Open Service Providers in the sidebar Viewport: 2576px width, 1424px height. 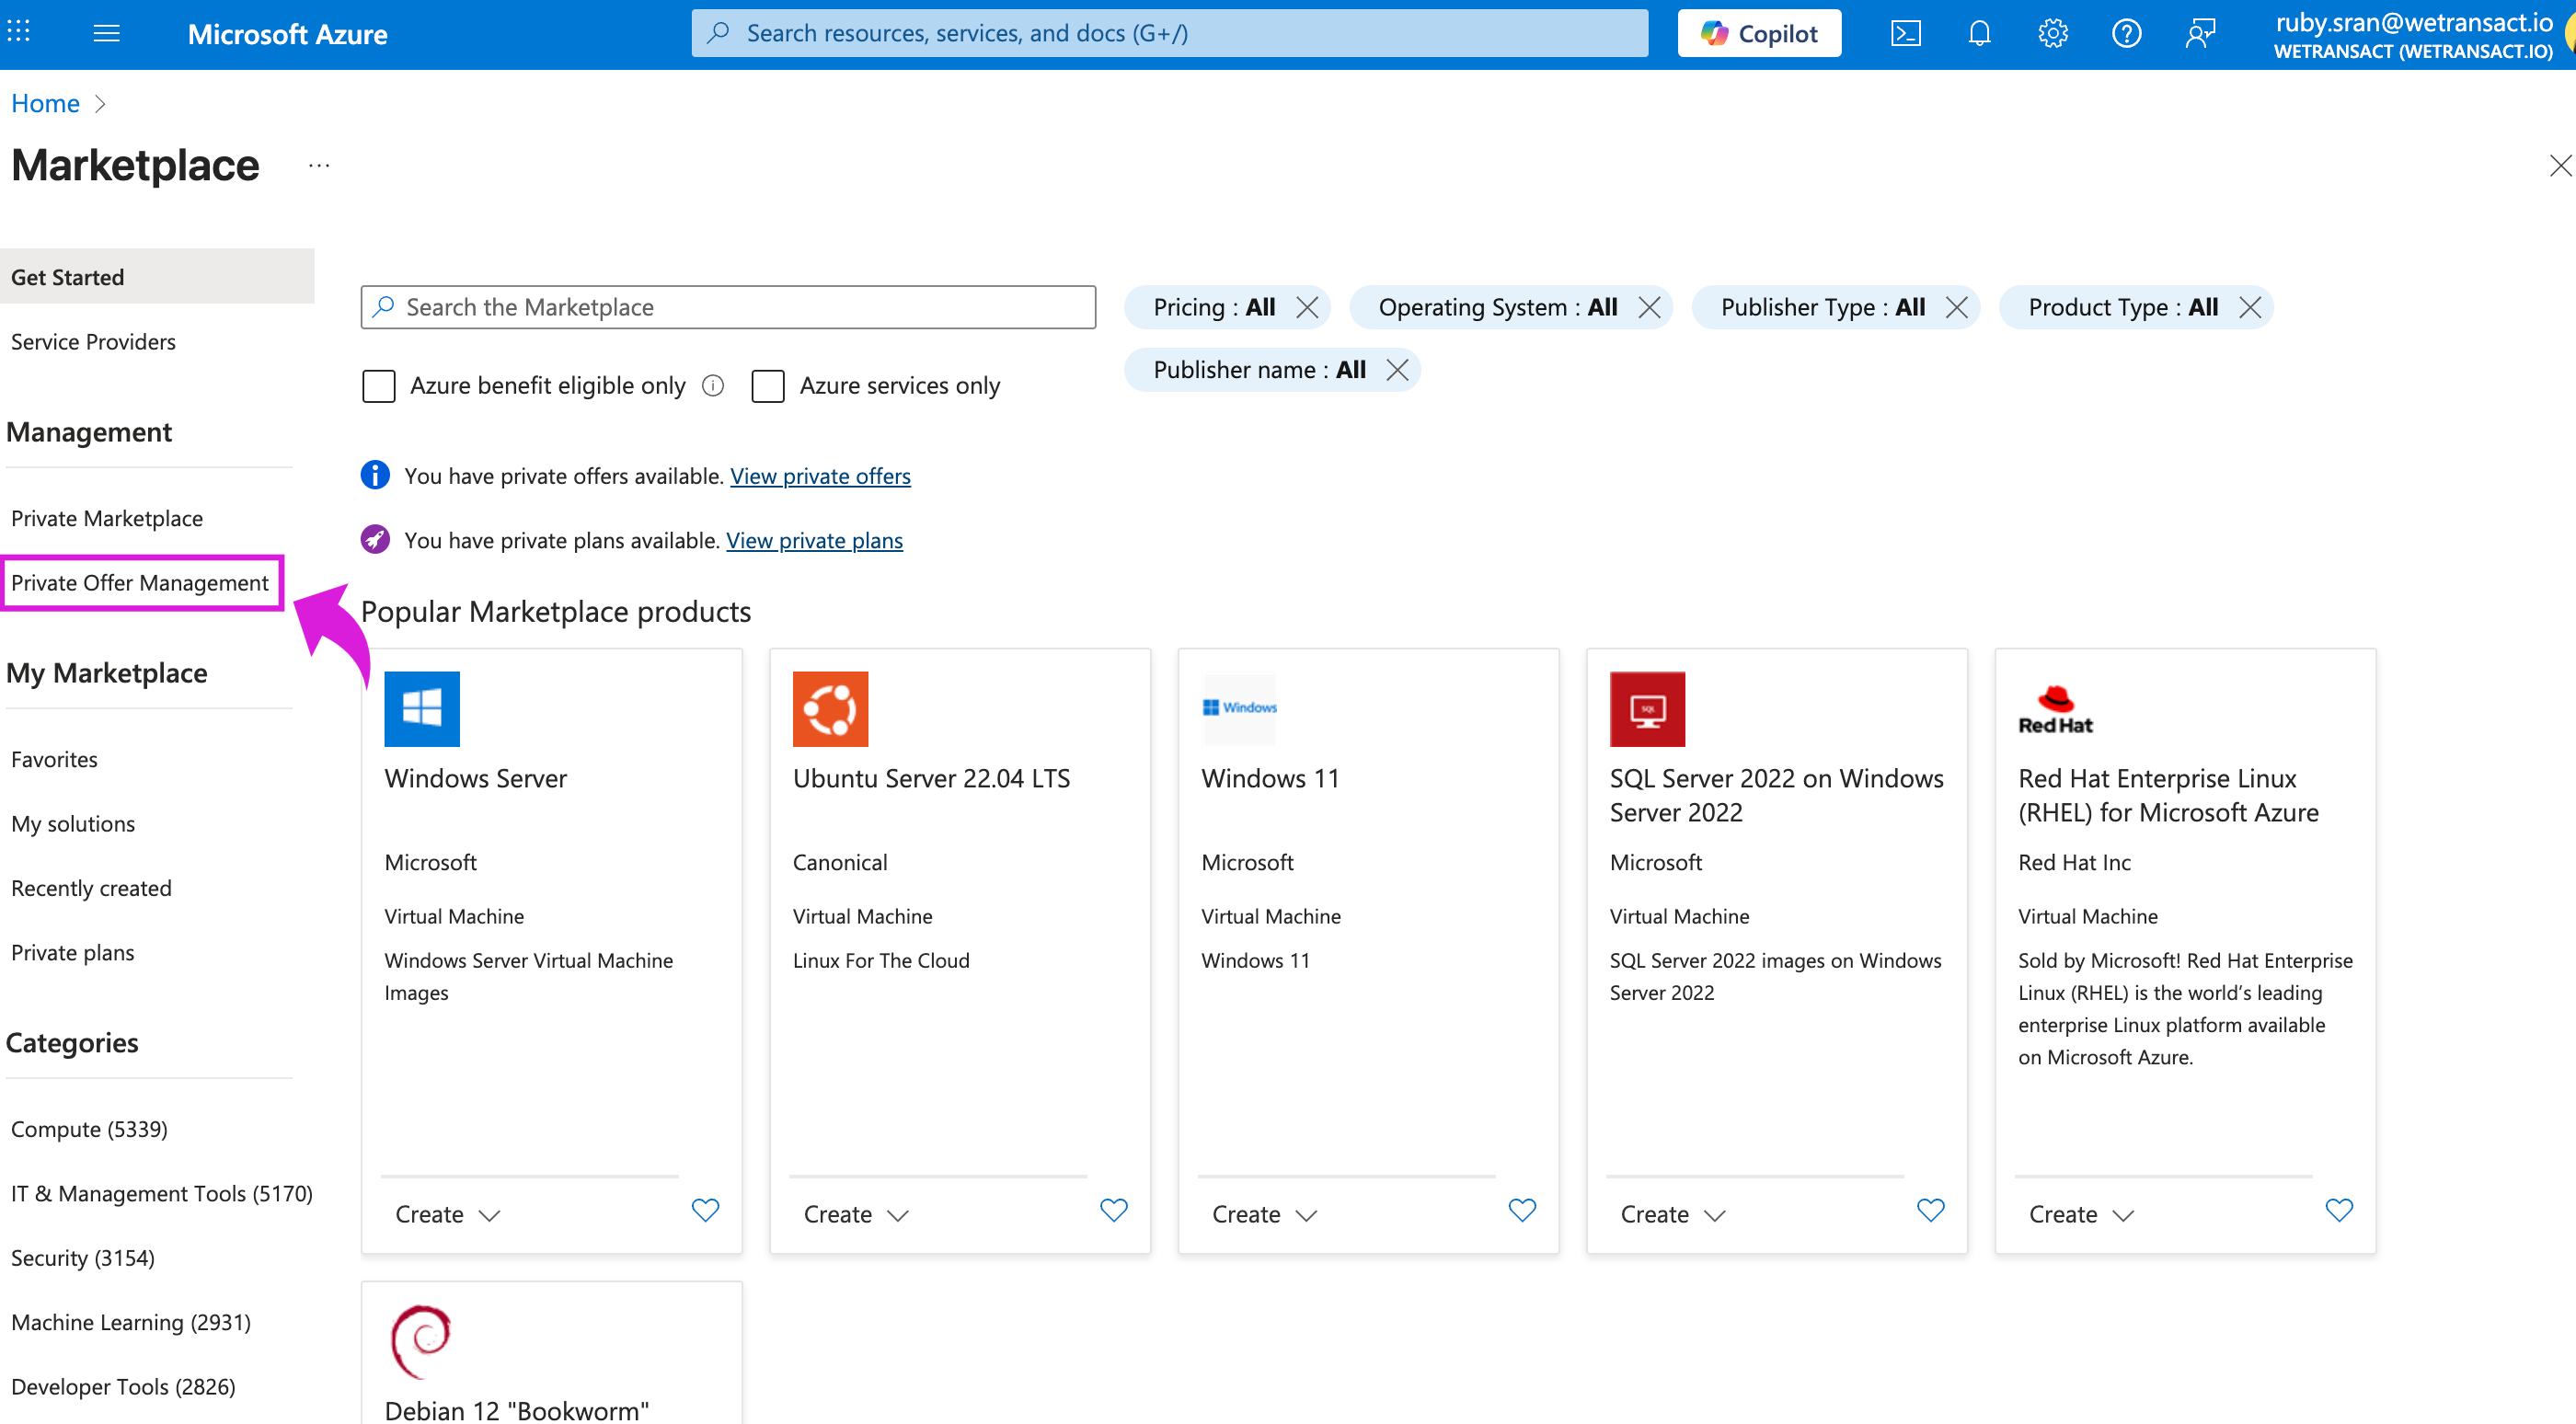pyautogui.click(x=93, y=341)
